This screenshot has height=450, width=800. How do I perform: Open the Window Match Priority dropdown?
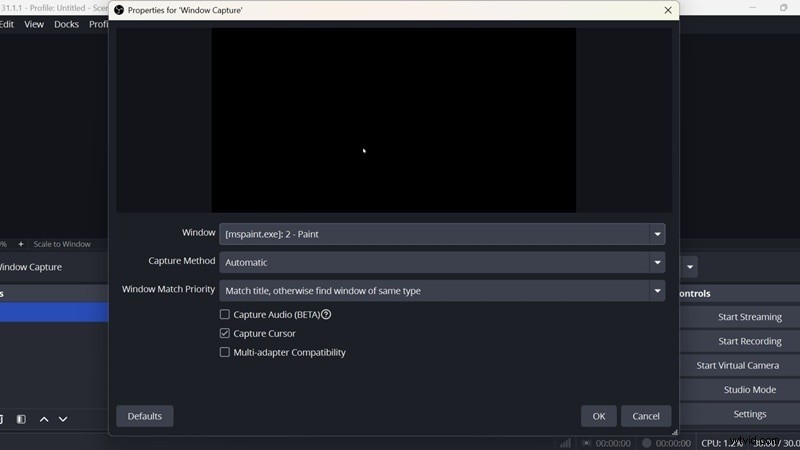441,291
